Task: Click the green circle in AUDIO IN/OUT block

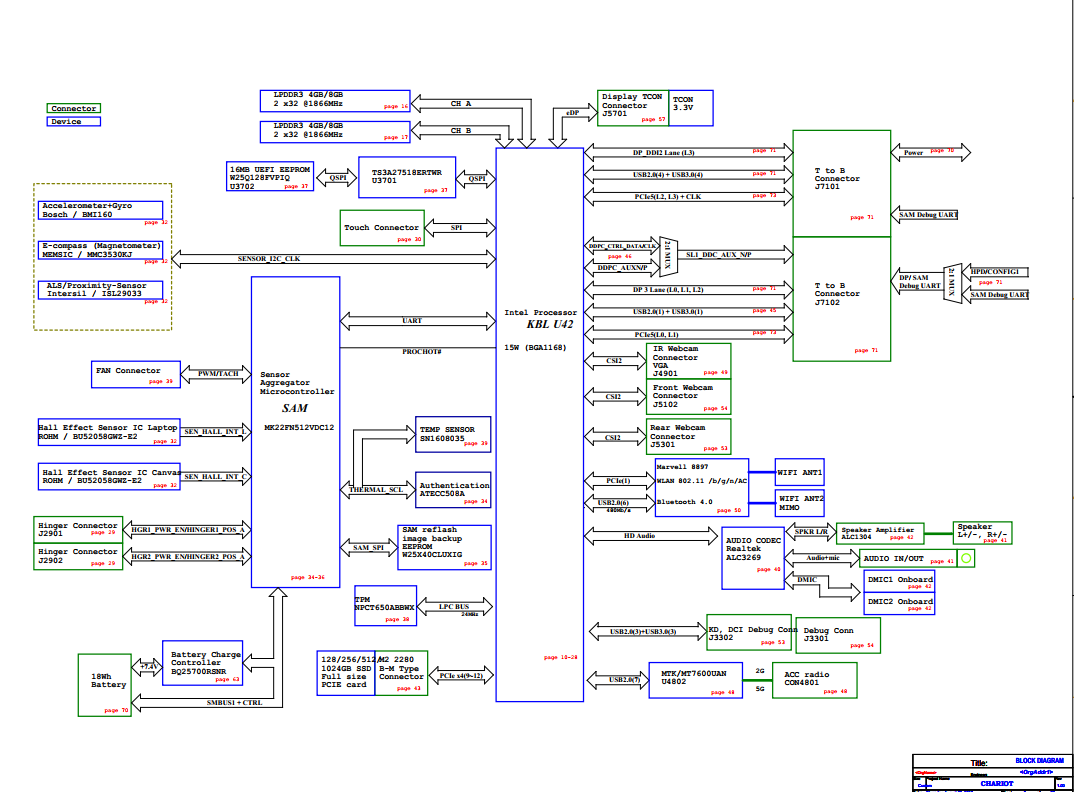Action: click(x=966, y=559)
